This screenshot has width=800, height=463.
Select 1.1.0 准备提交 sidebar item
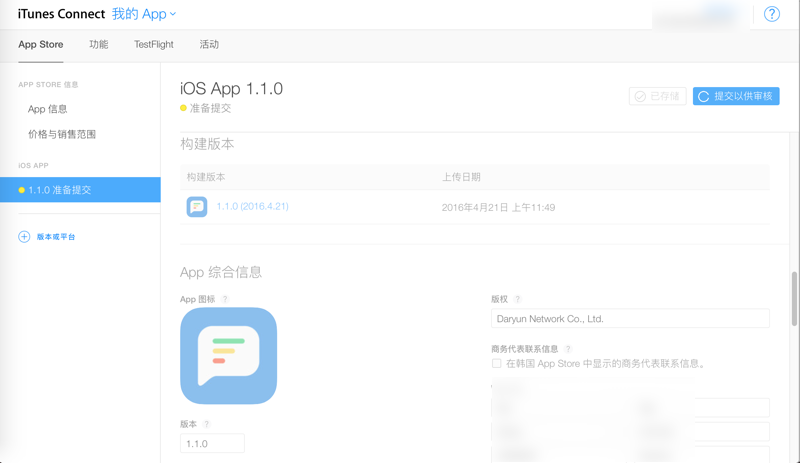[x=80, y=190]
